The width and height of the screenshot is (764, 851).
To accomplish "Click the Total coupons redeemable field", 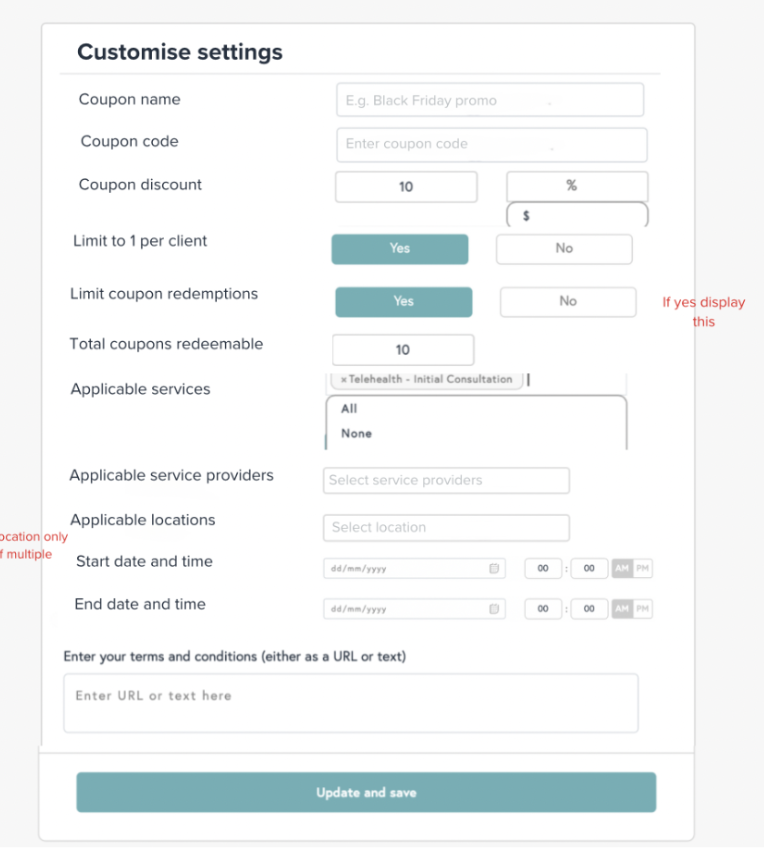I will point(403,350).
